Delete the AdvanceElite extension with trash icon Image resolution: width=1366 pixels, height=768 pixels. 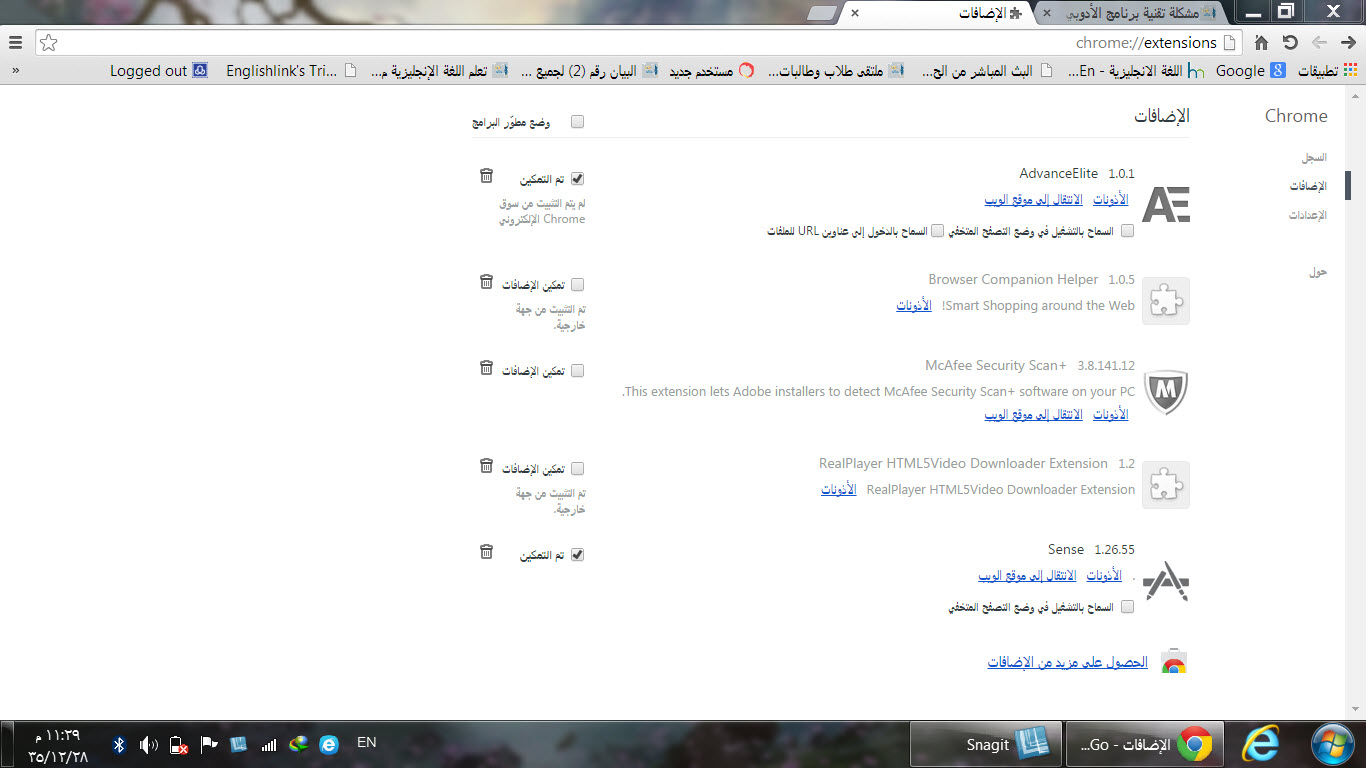click(x=486, y=176)
